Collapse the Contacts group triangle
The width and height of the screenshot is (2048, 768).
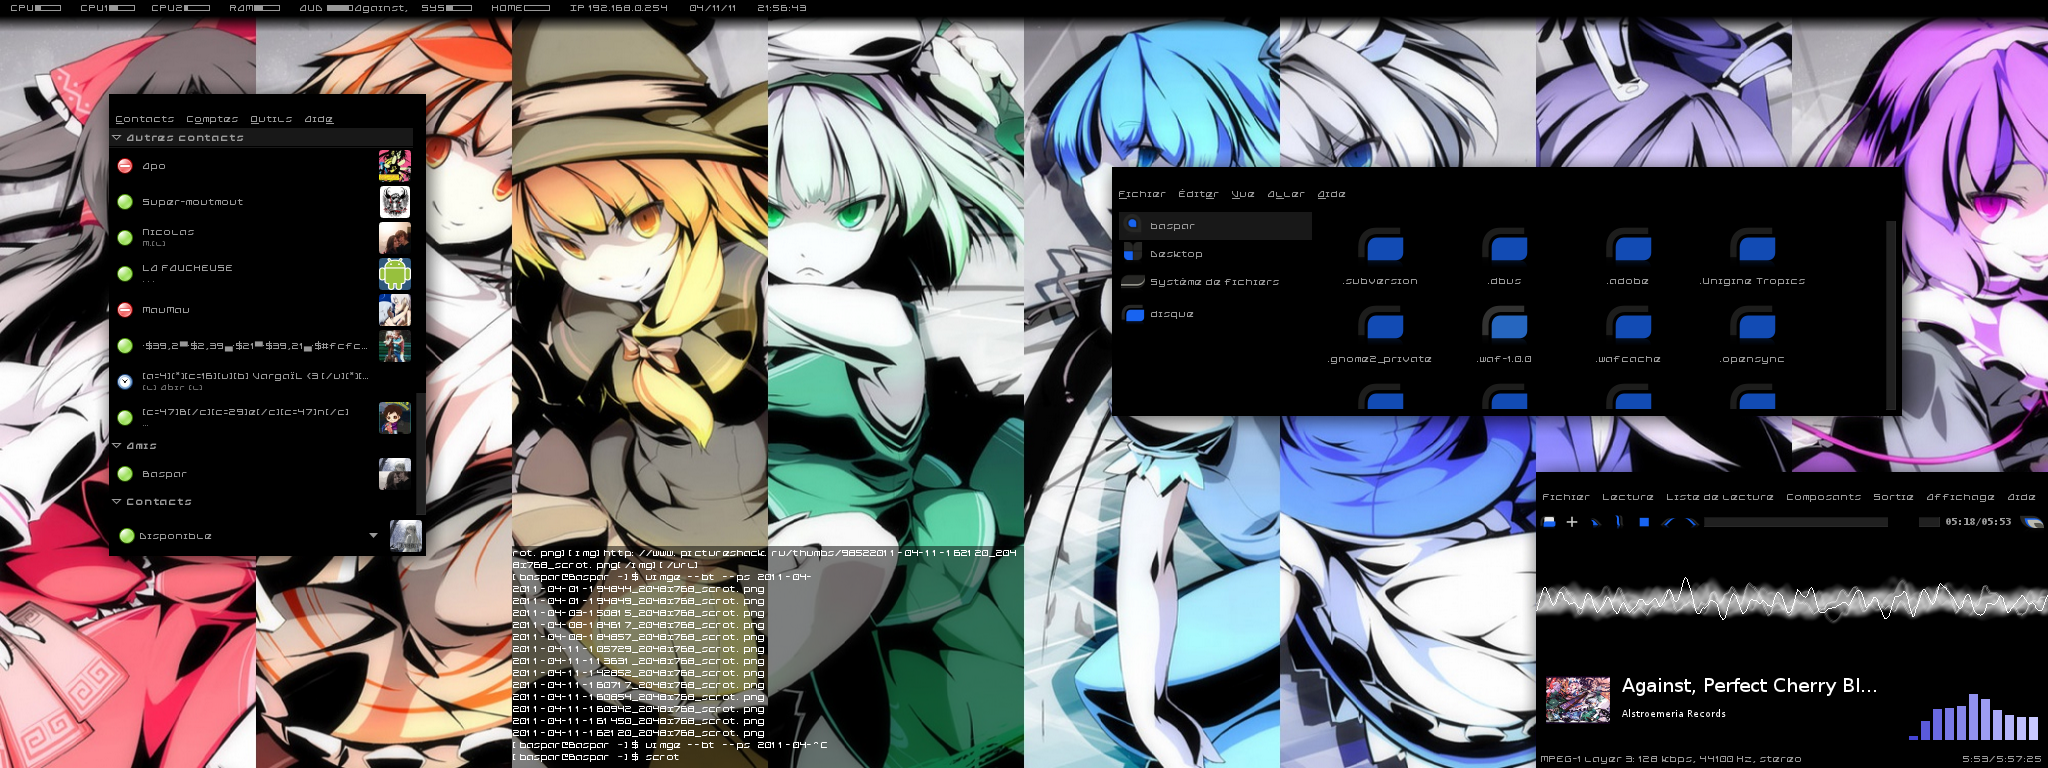[x=117, y=502]
